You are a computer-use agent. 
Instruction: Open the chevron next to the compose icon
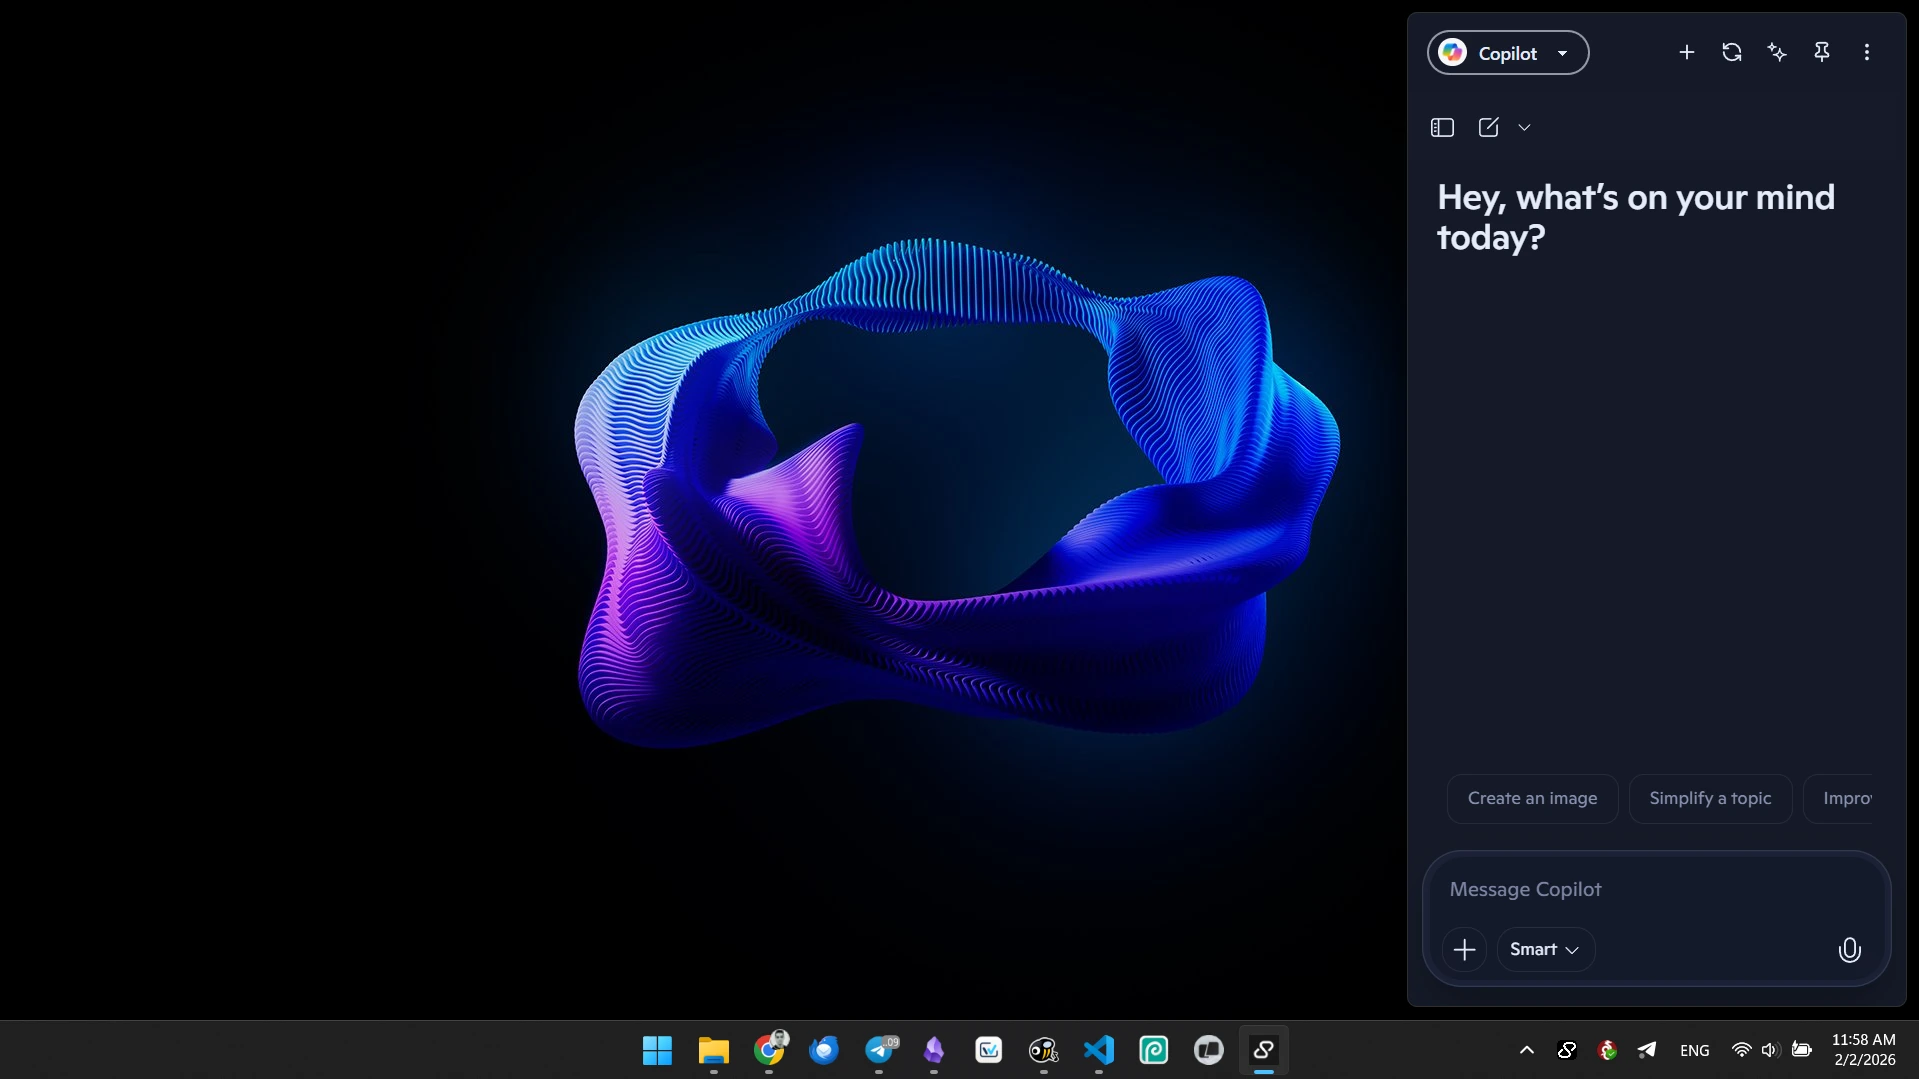pos(1524,128)
